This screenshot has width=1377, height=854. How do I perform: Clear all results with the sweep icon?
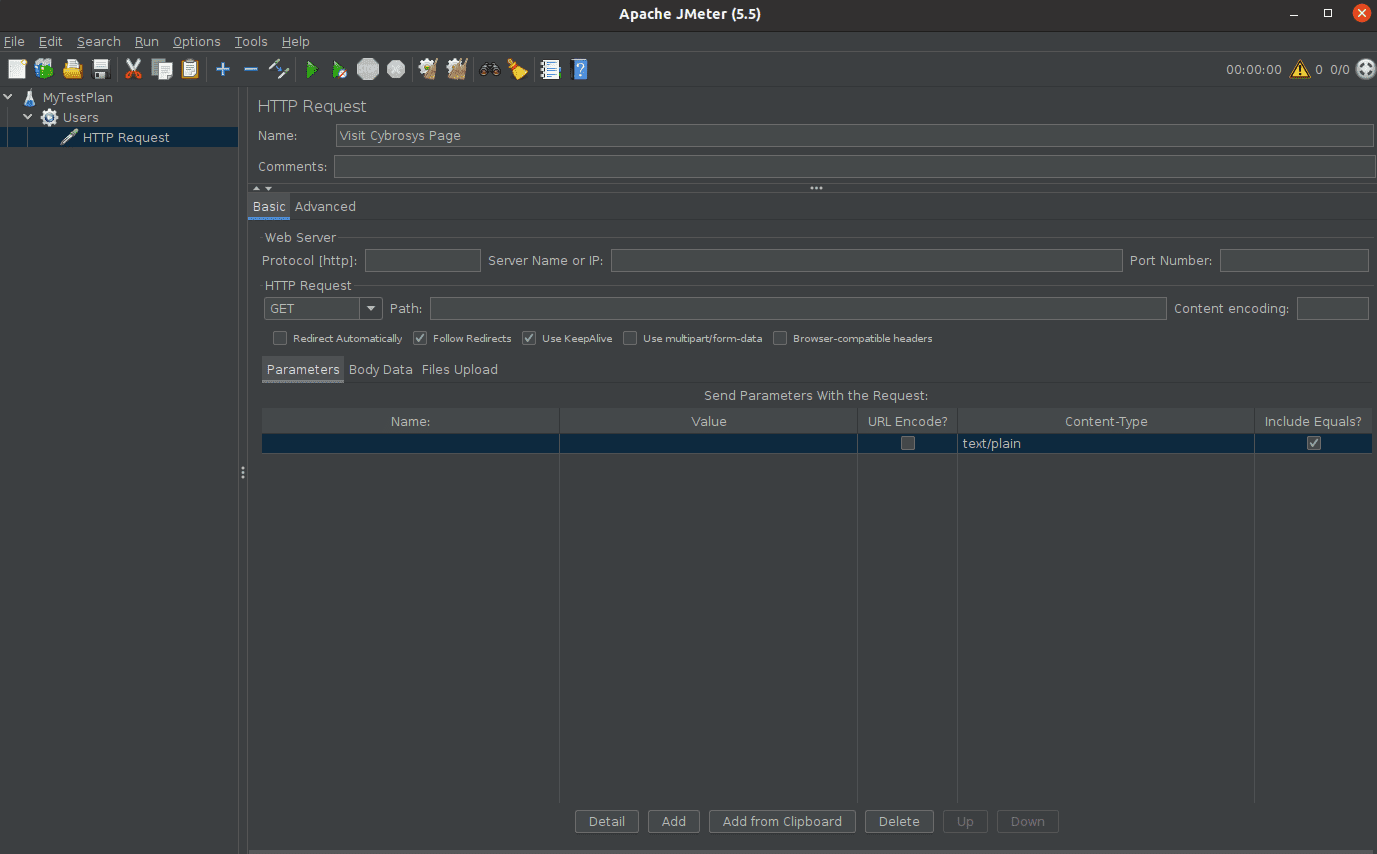coord(517,69)
